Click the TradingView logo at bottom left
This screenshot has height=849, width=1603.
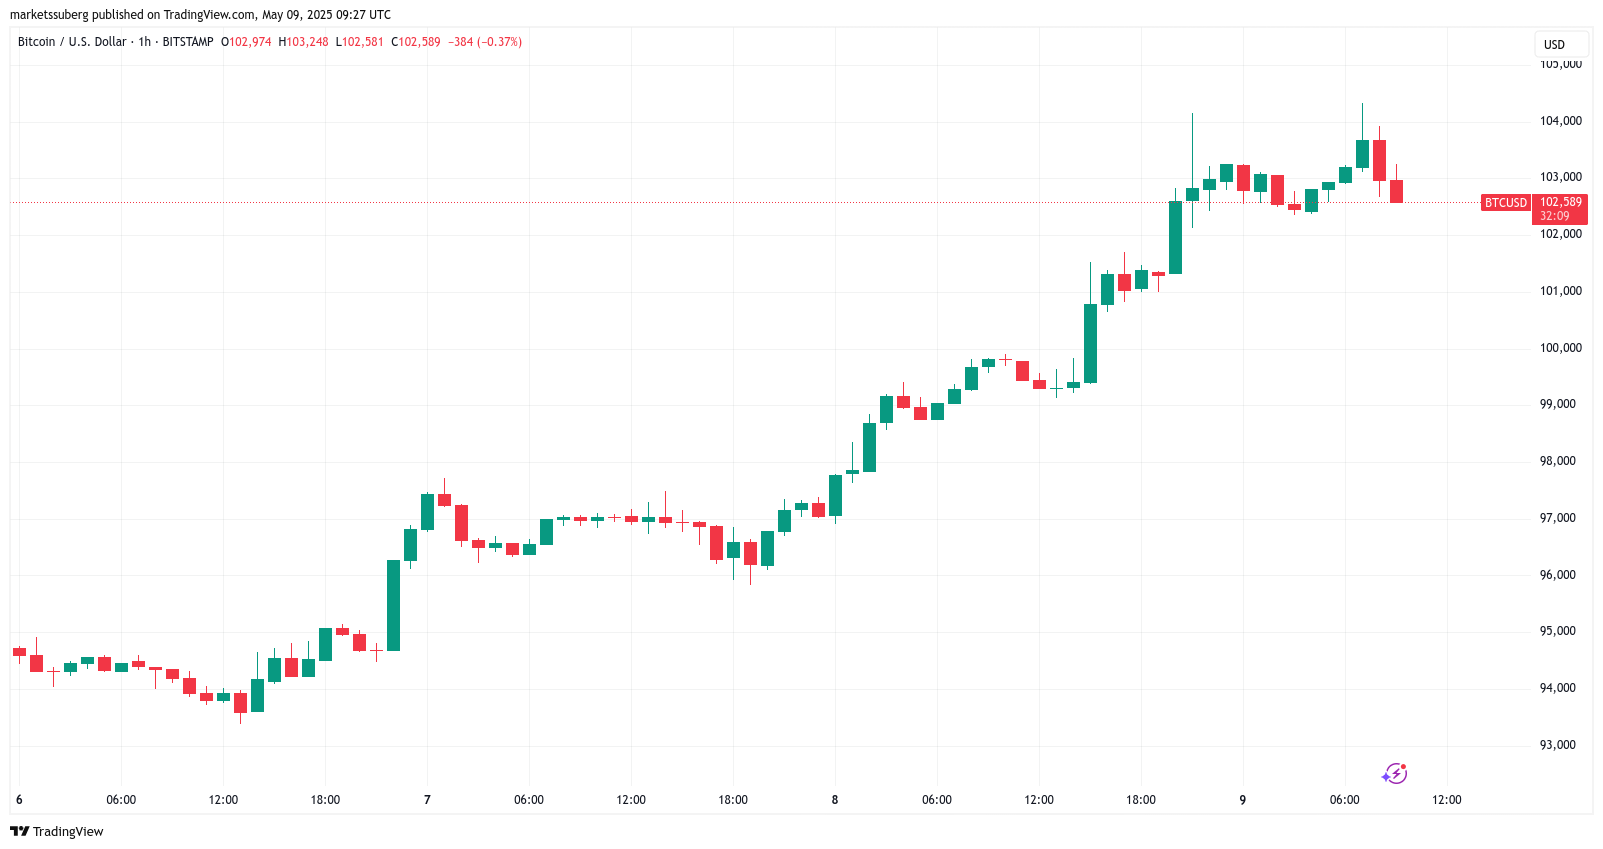pyautogui.click(x=57, y=831)
